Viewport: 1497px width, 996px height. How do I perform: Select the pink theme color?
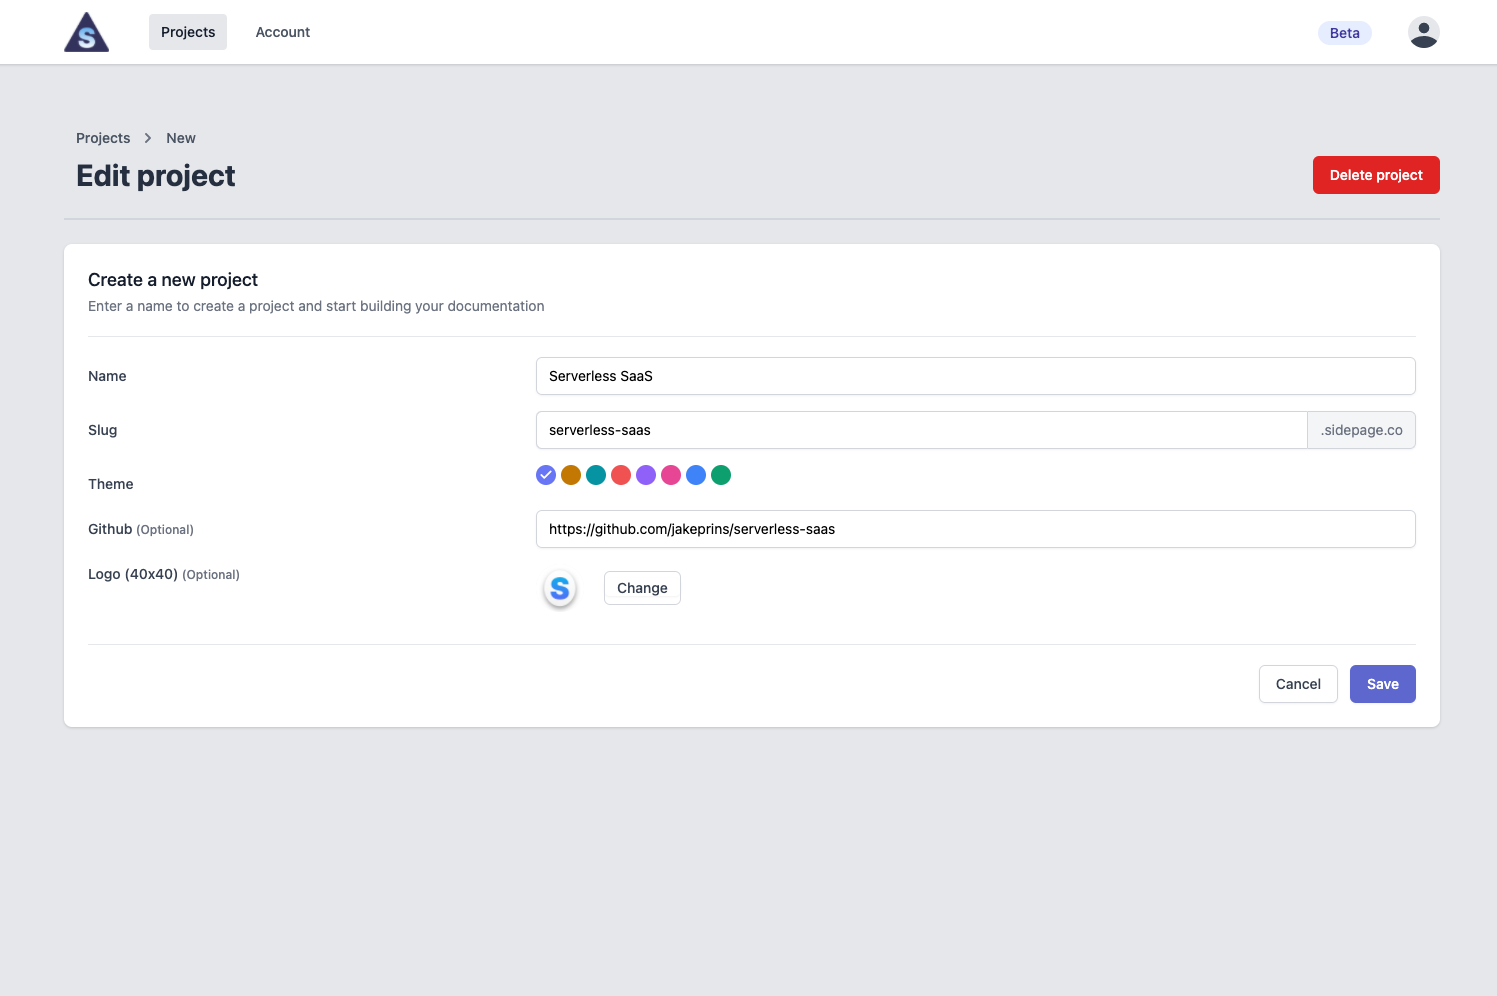click(x=671, y=475)
